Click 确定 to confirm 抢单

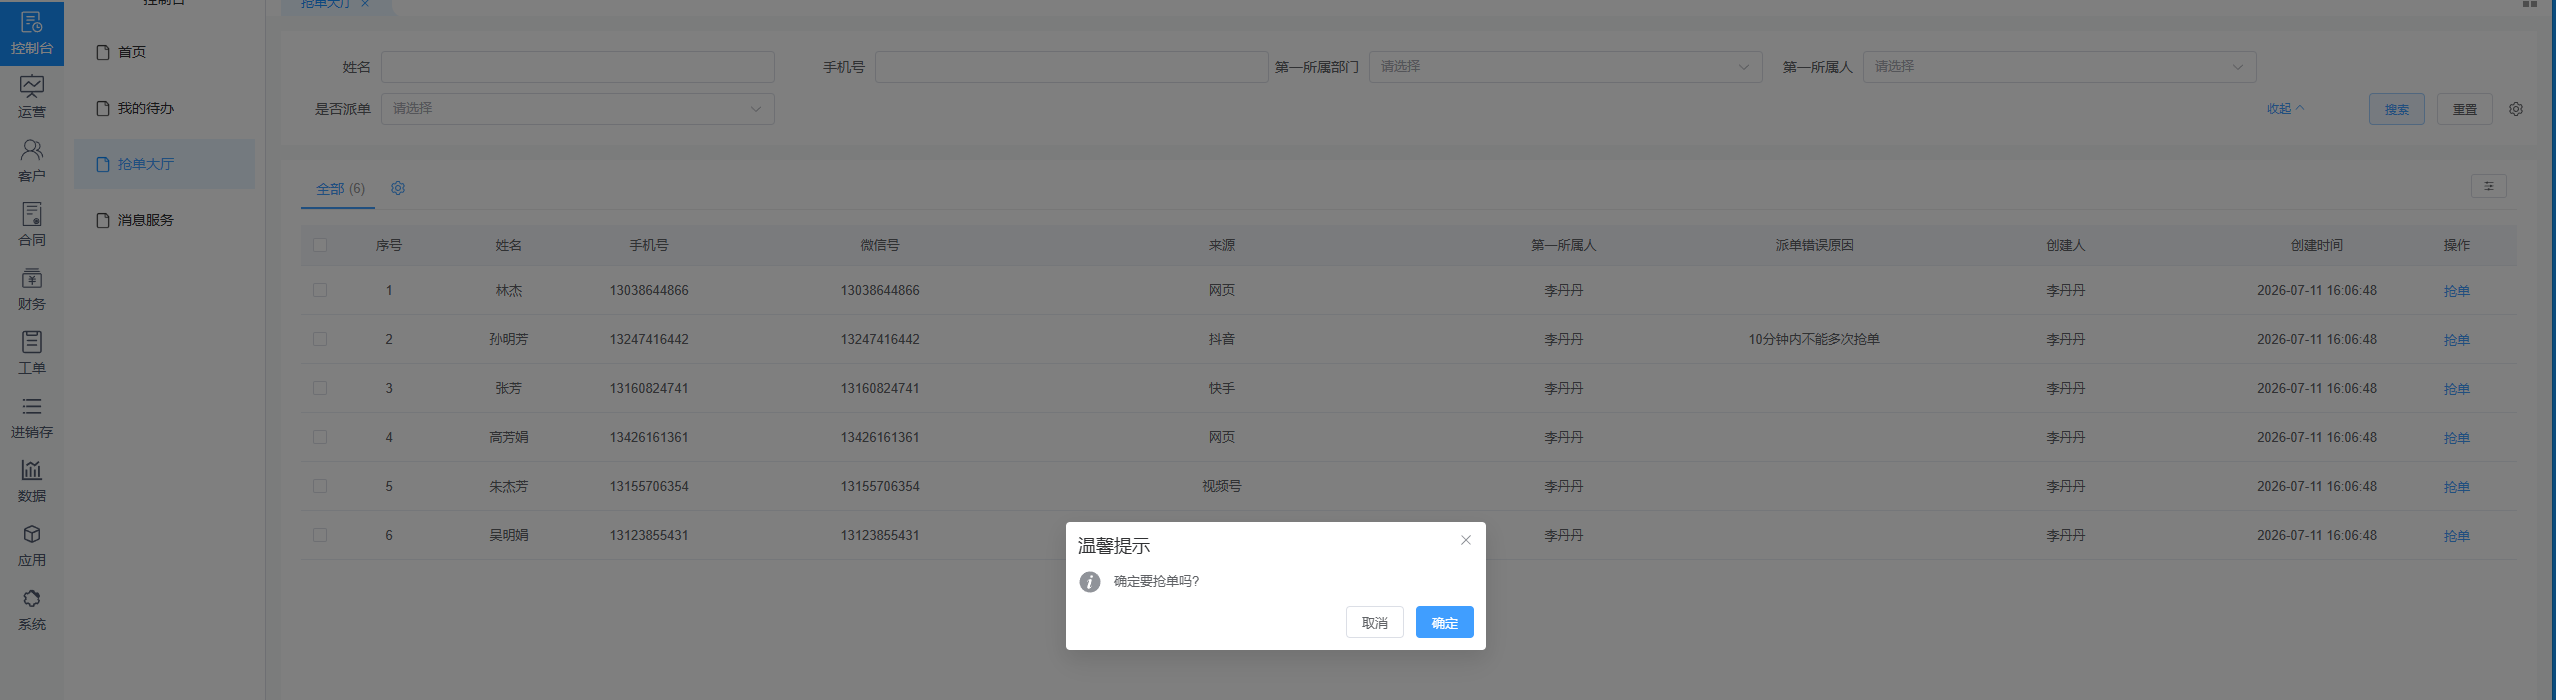[x=1444, y=622]
